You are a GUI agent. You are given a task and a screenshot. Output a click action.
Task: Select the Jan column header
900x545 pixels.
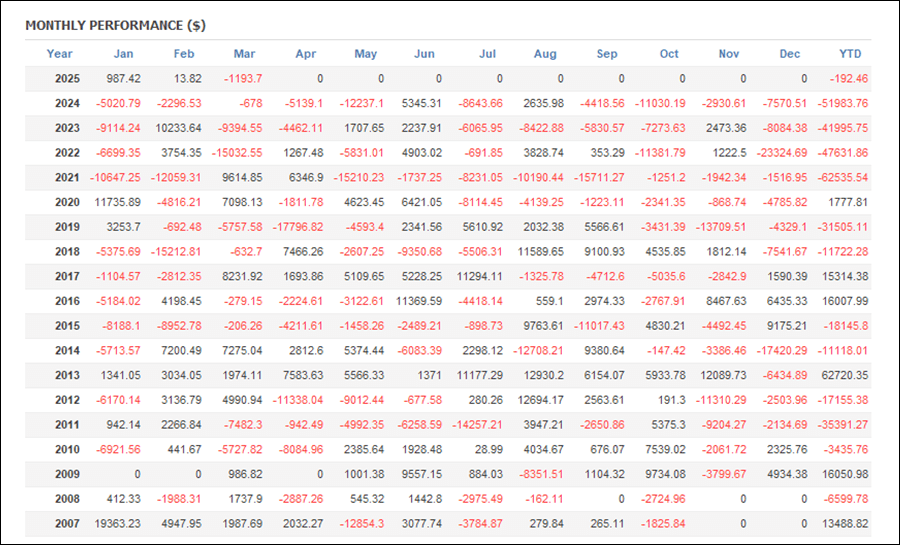pos(123,54)
